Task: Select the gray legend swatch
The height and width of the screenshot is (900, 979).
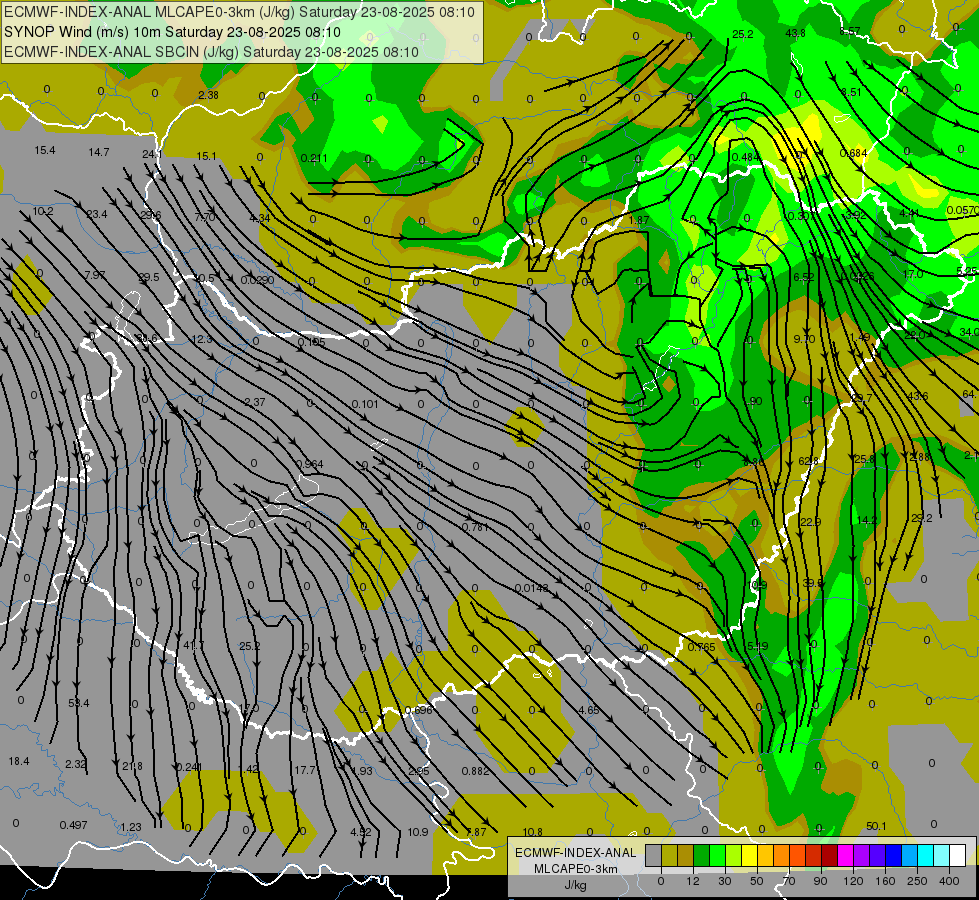Action: coord(653,855)
